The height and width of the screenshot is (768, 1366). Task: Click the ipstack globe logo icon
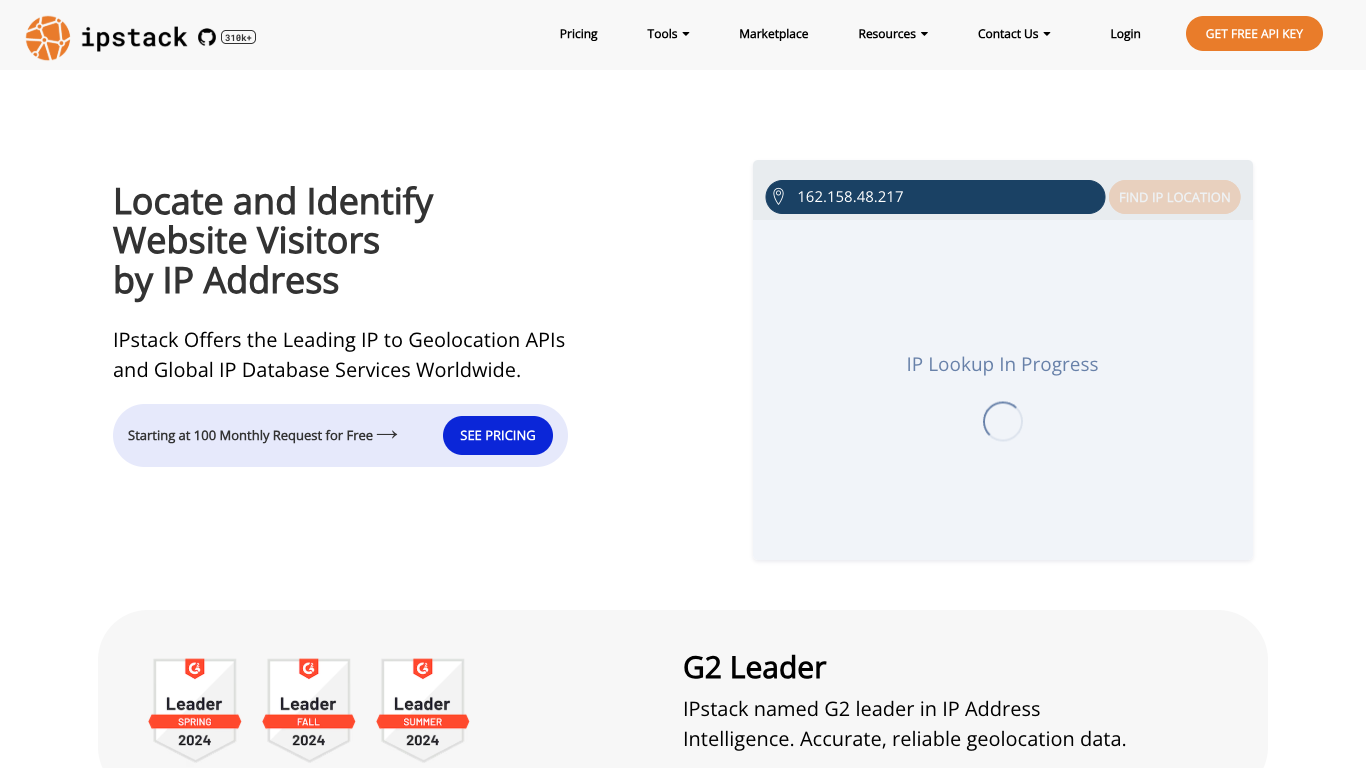[x=48, y=38]
